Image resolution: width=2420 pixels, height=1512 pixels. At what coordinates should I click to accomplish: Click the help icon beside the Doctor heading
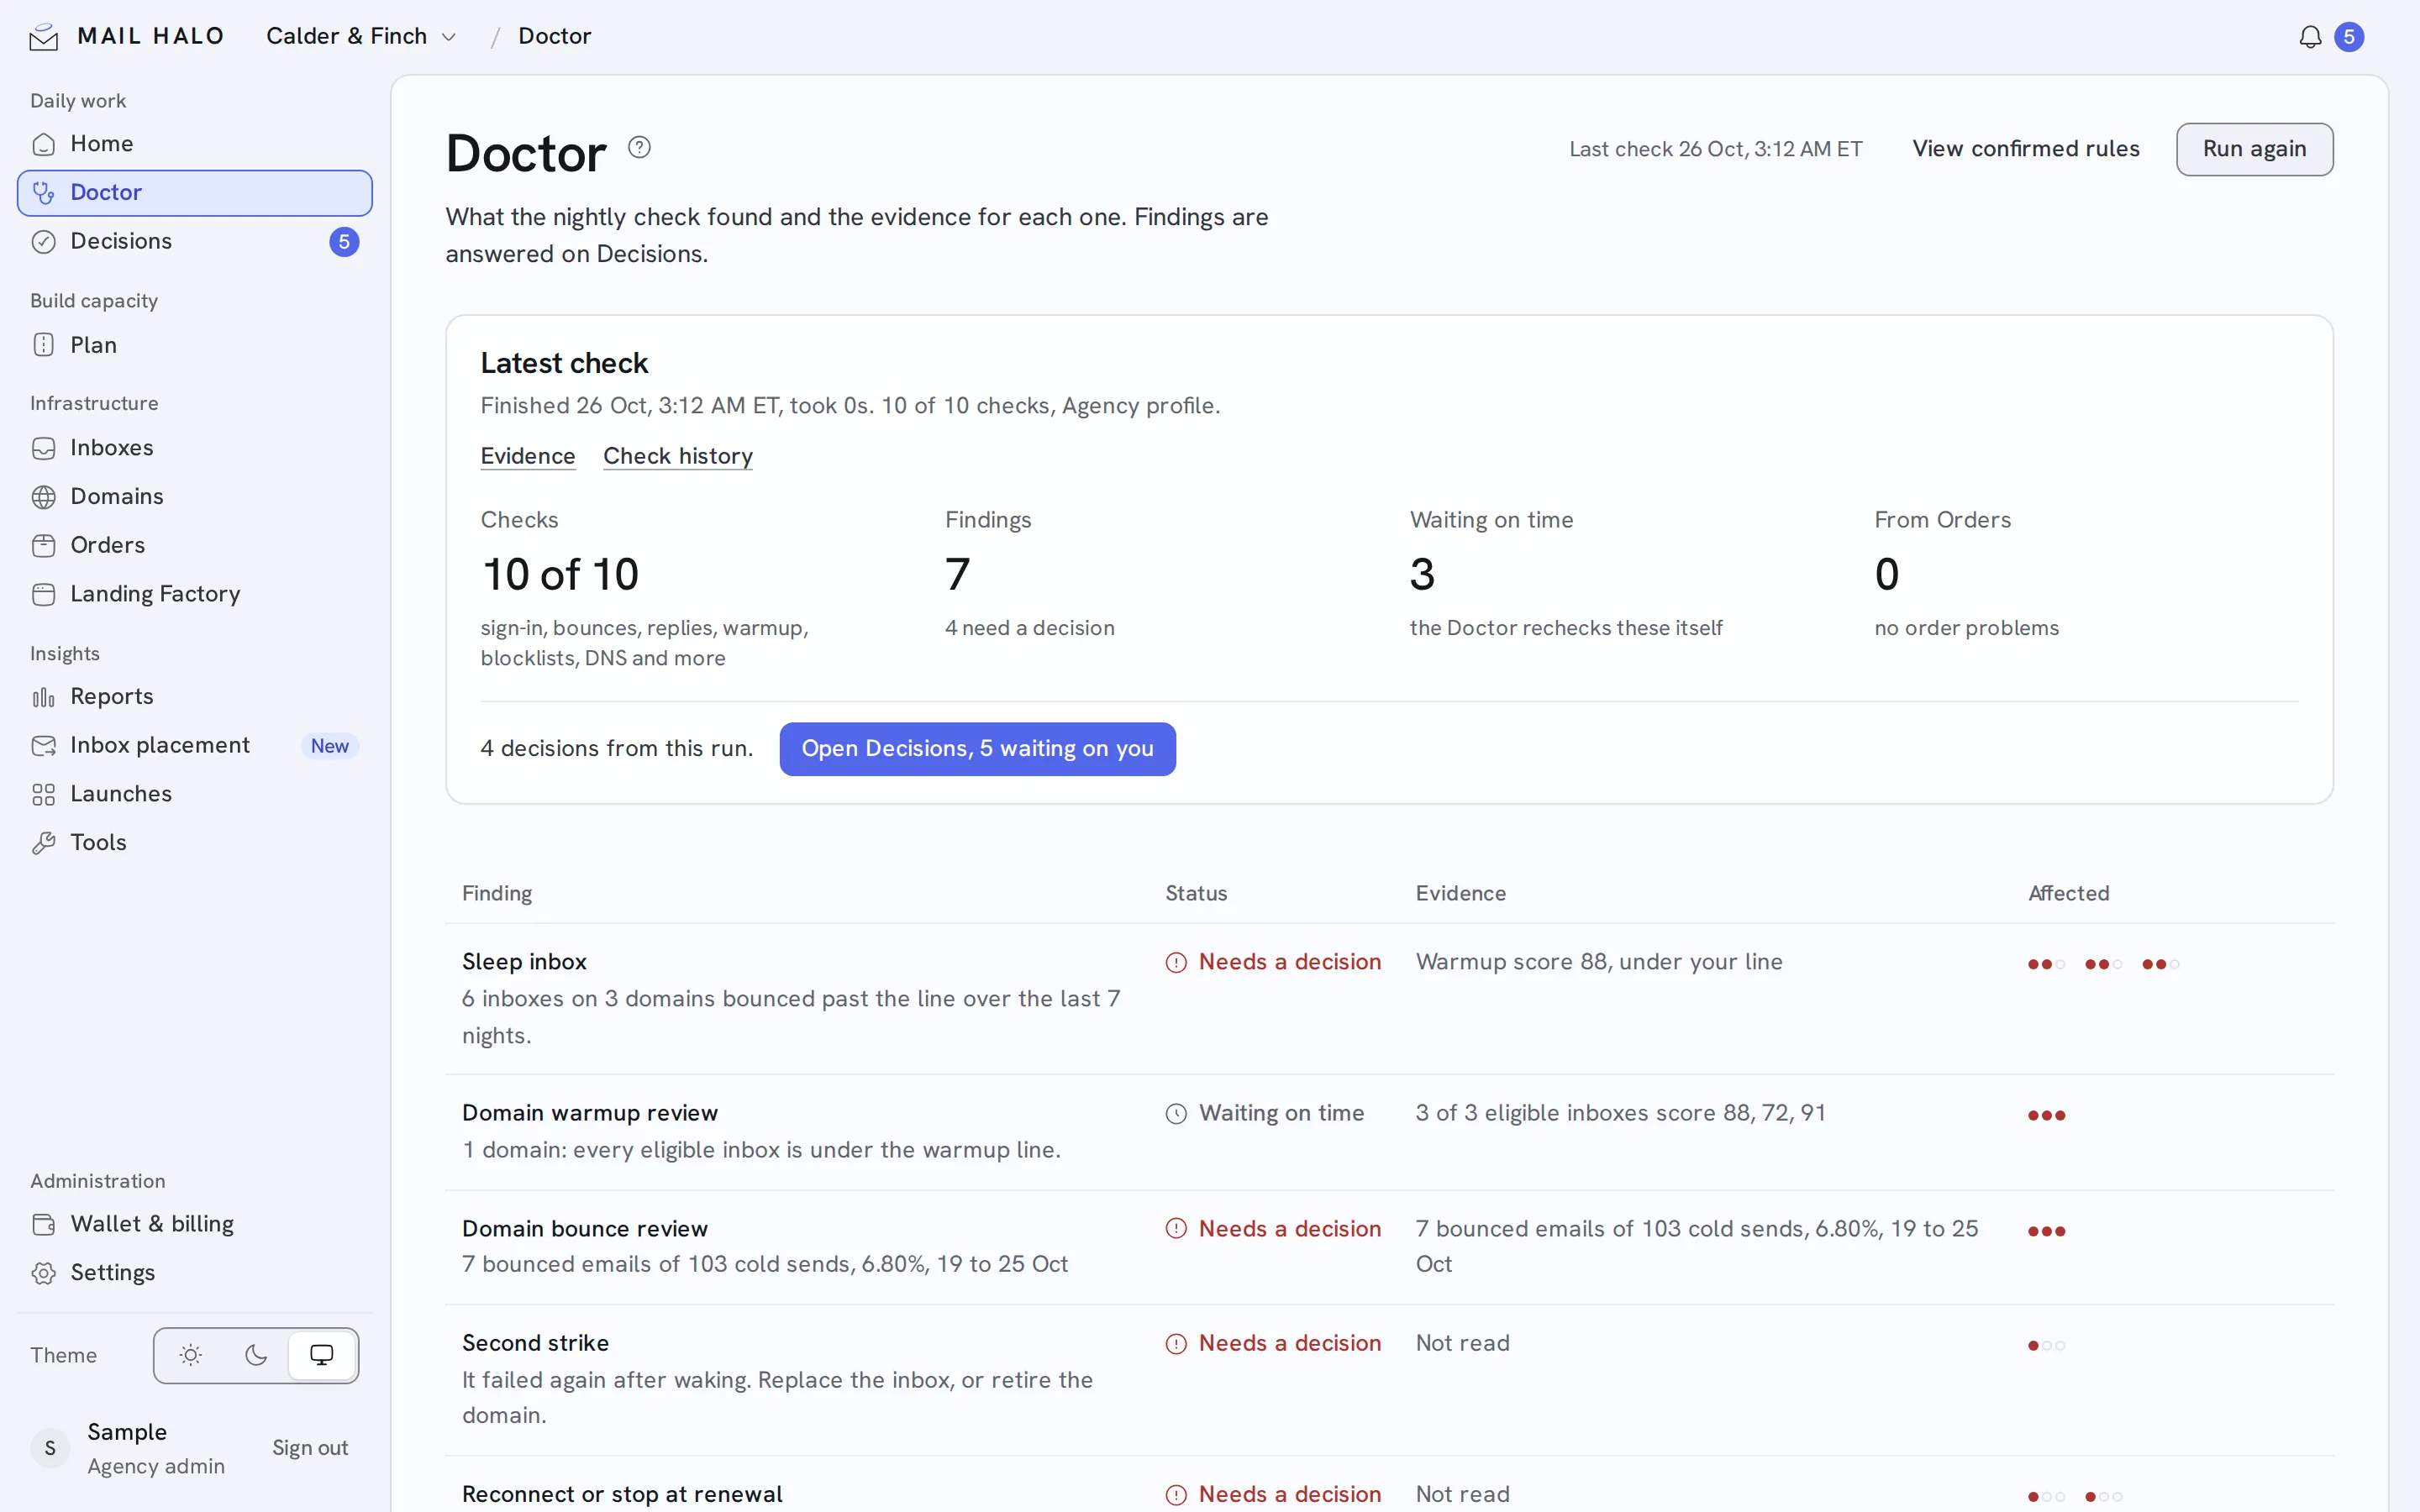[639, 147]
